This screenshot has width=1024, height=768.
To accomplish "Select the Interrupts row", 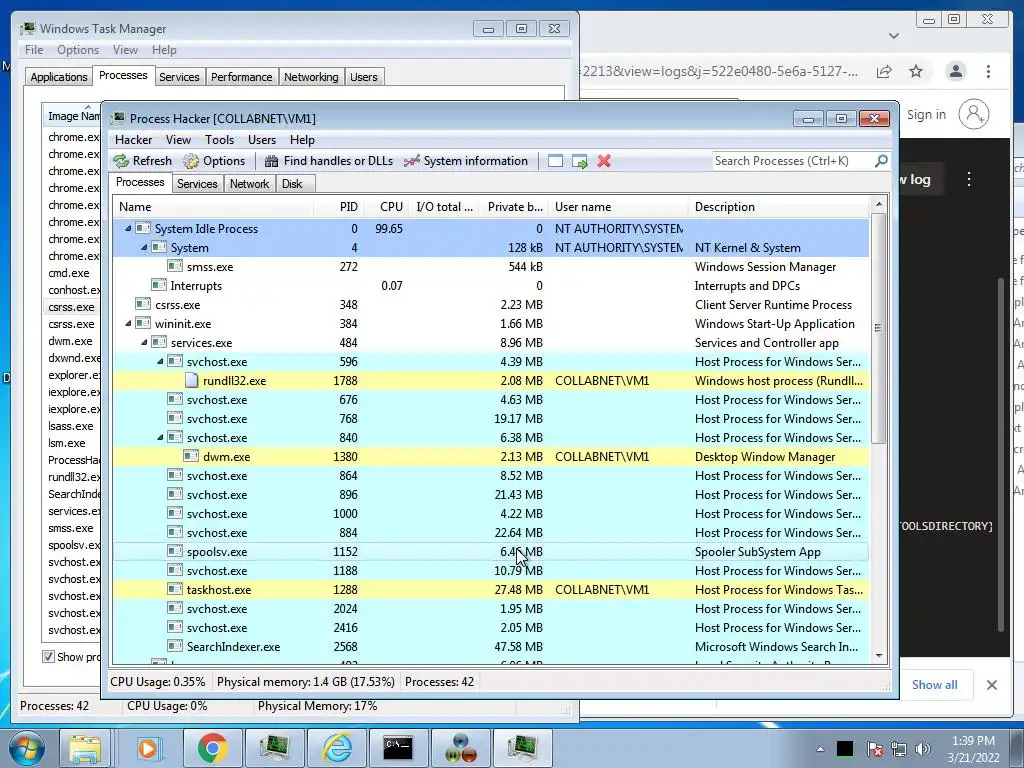I will pyautogui.click(x=490, y=285).
